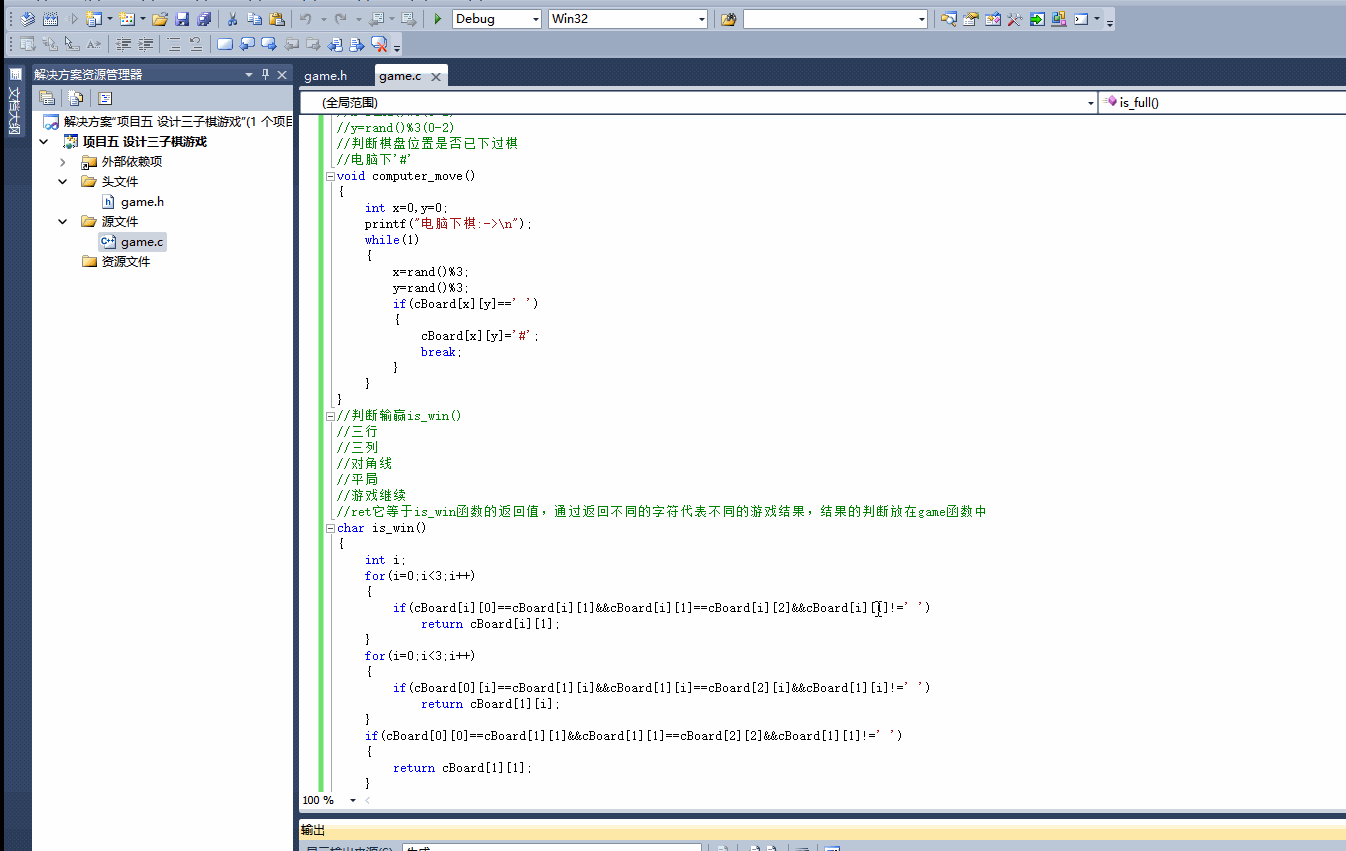
Task: Click the Paste clipboard icon
Action: 277,19
